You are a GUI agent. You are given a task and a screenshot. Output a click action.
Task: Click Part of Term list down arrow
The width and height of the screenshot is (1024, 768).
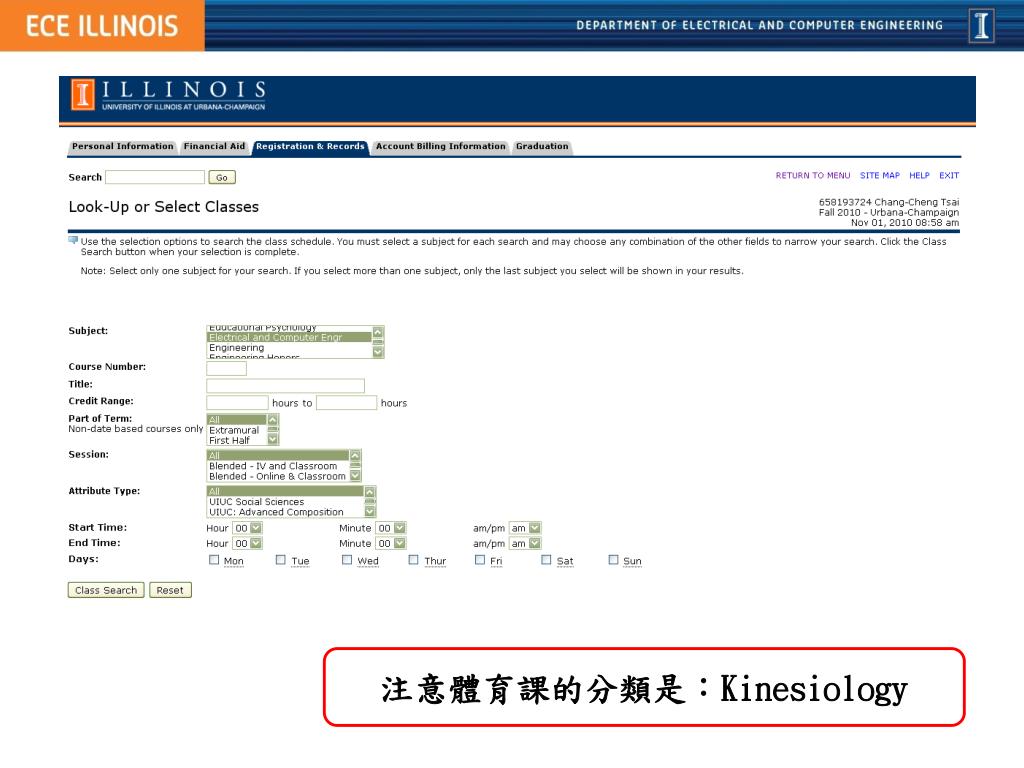click(x=273, y=440)
